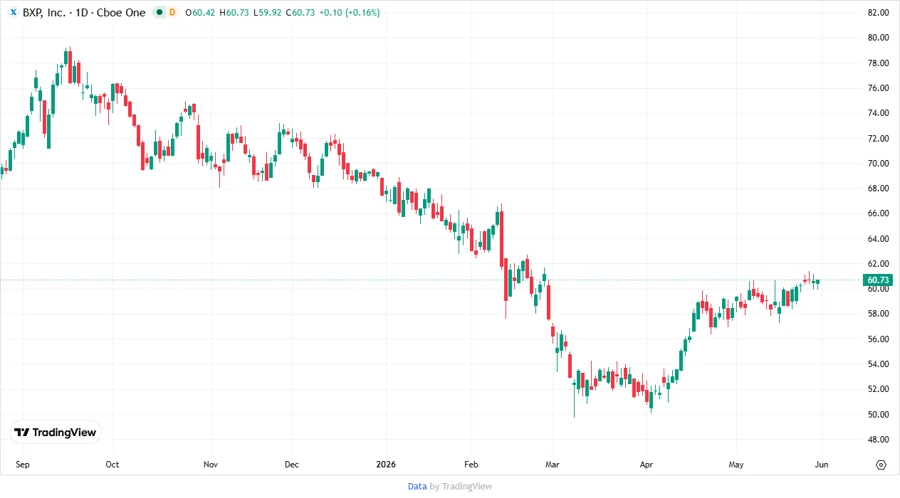Click the 80.00 price axis label
The image size is (900, 498).
point(878,38)
